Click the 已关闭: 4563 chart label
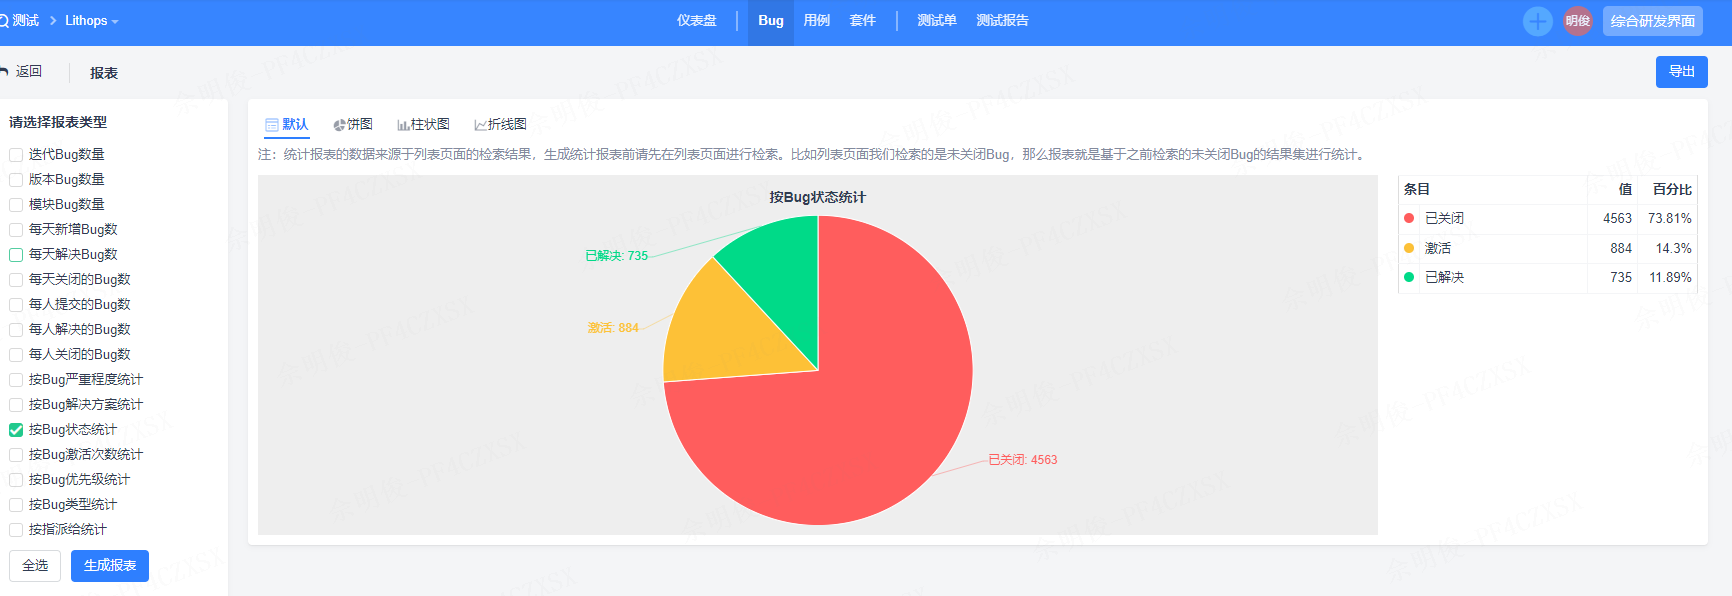This screenshot has width=1732, height=596. pos(1023,460)
